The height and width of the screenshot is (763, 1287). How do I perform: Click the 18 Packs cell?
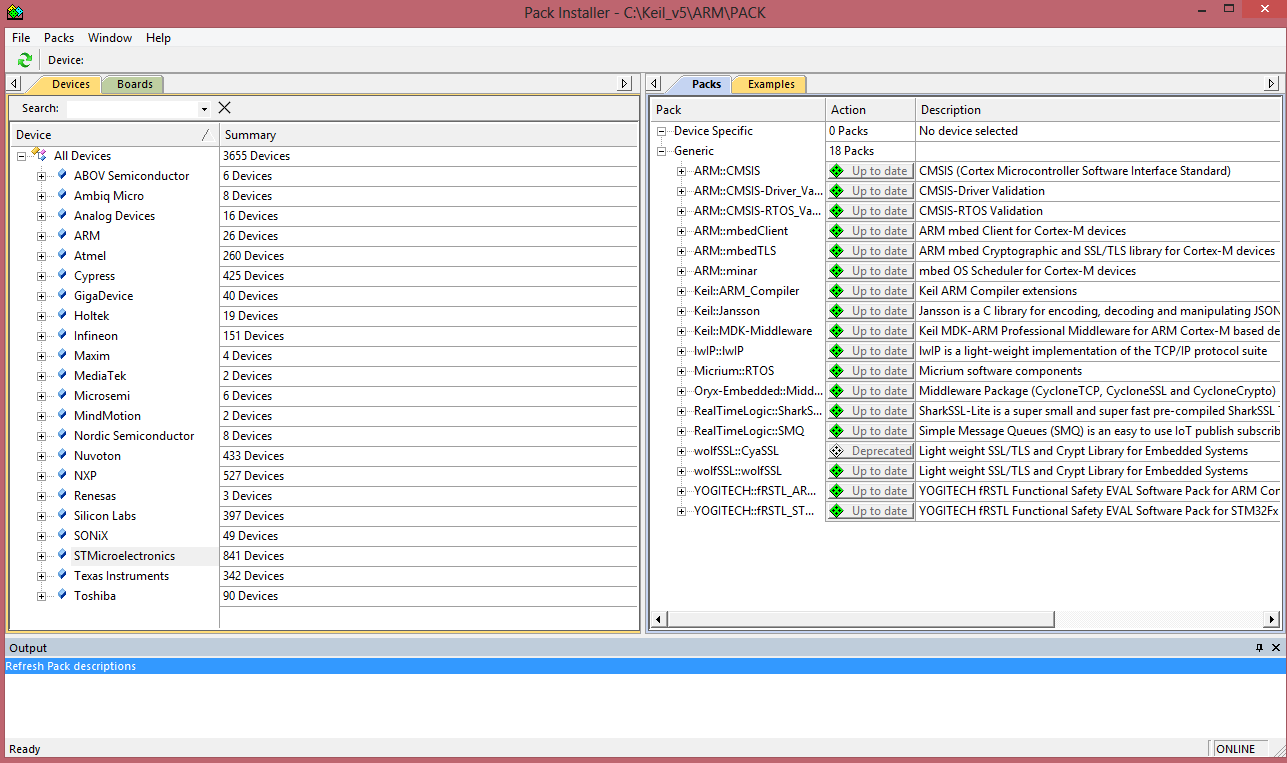(x=870, y=151)
